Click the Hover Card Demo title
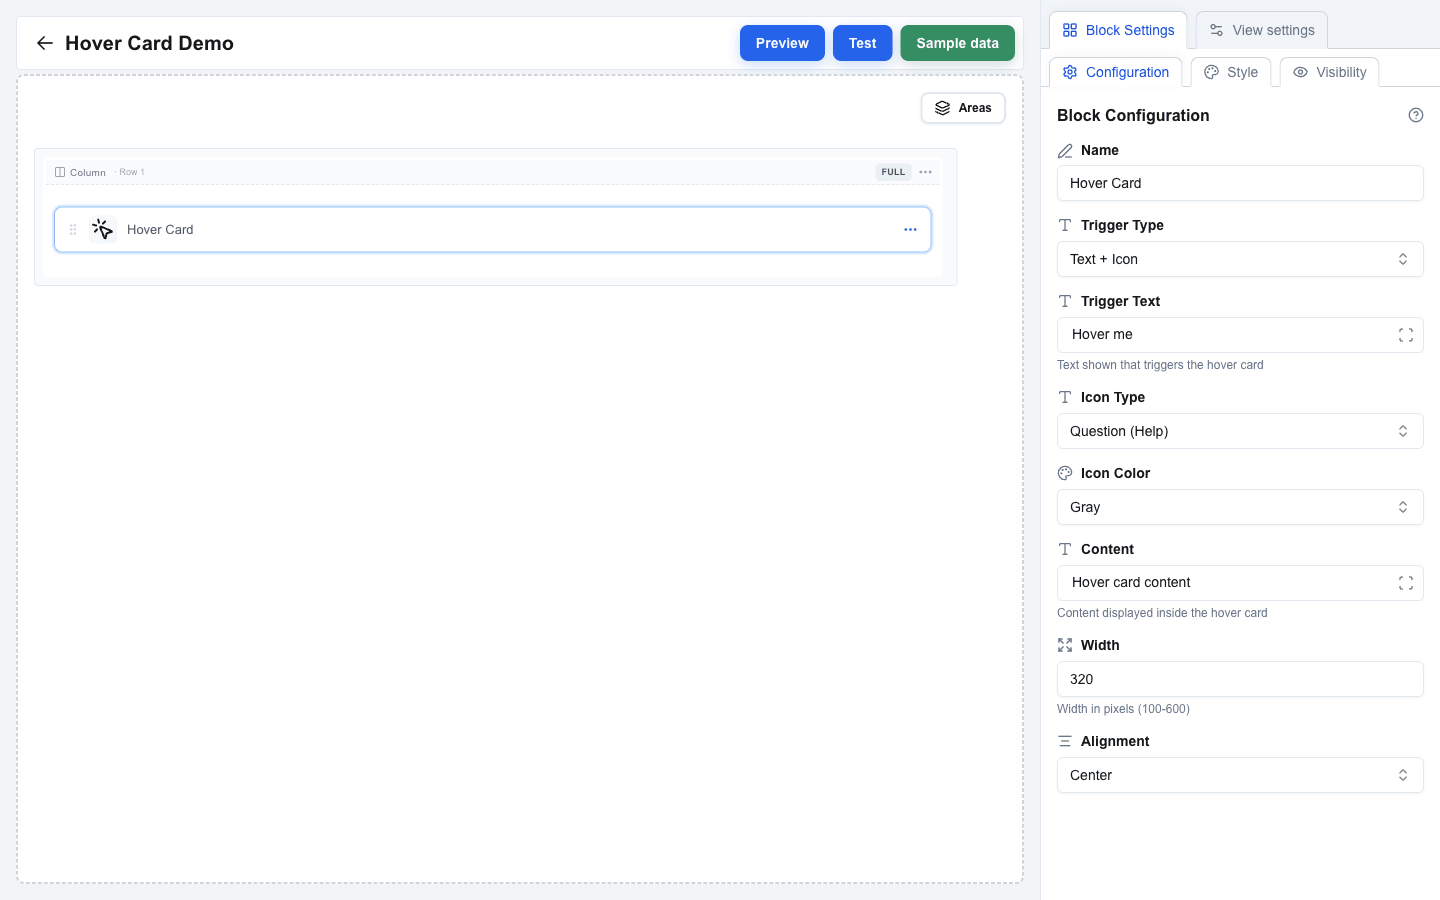The image size is (1440, 900). 149,43
